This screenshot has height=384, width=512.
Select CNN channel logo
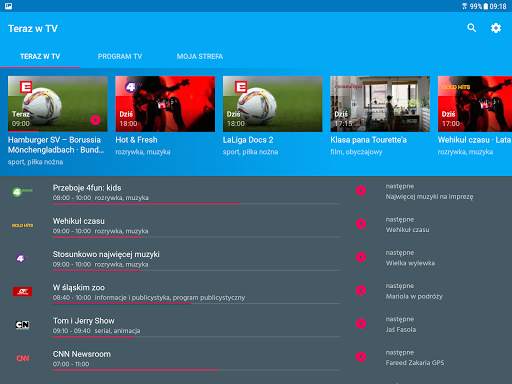(23, 358)
